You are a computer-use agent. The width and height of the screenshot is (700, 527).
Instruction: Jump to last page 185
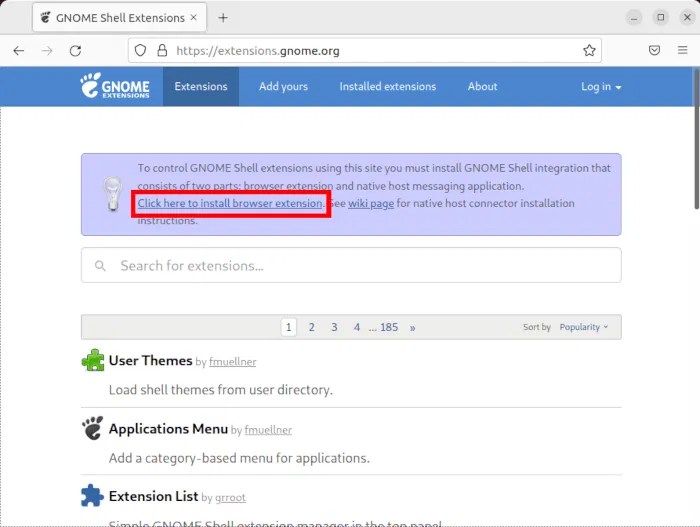click(389, 327)
